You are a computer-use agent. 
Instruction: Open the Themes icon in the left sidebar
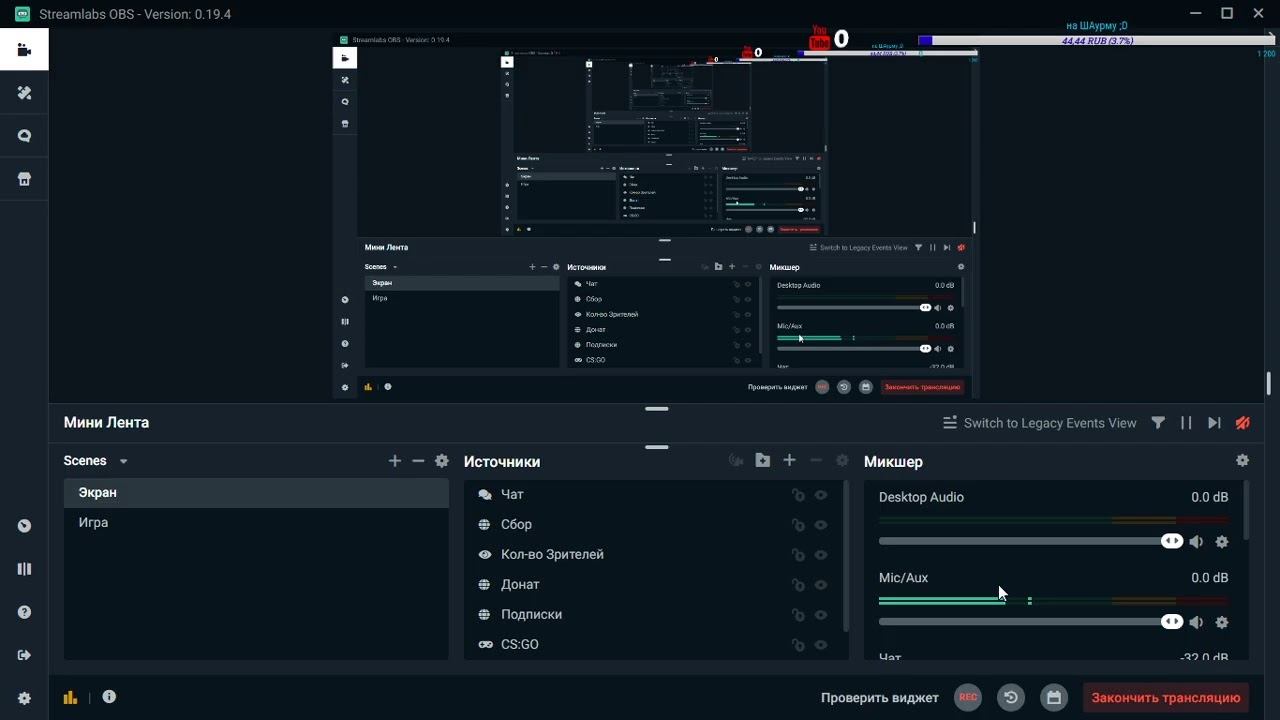[24, 93]
